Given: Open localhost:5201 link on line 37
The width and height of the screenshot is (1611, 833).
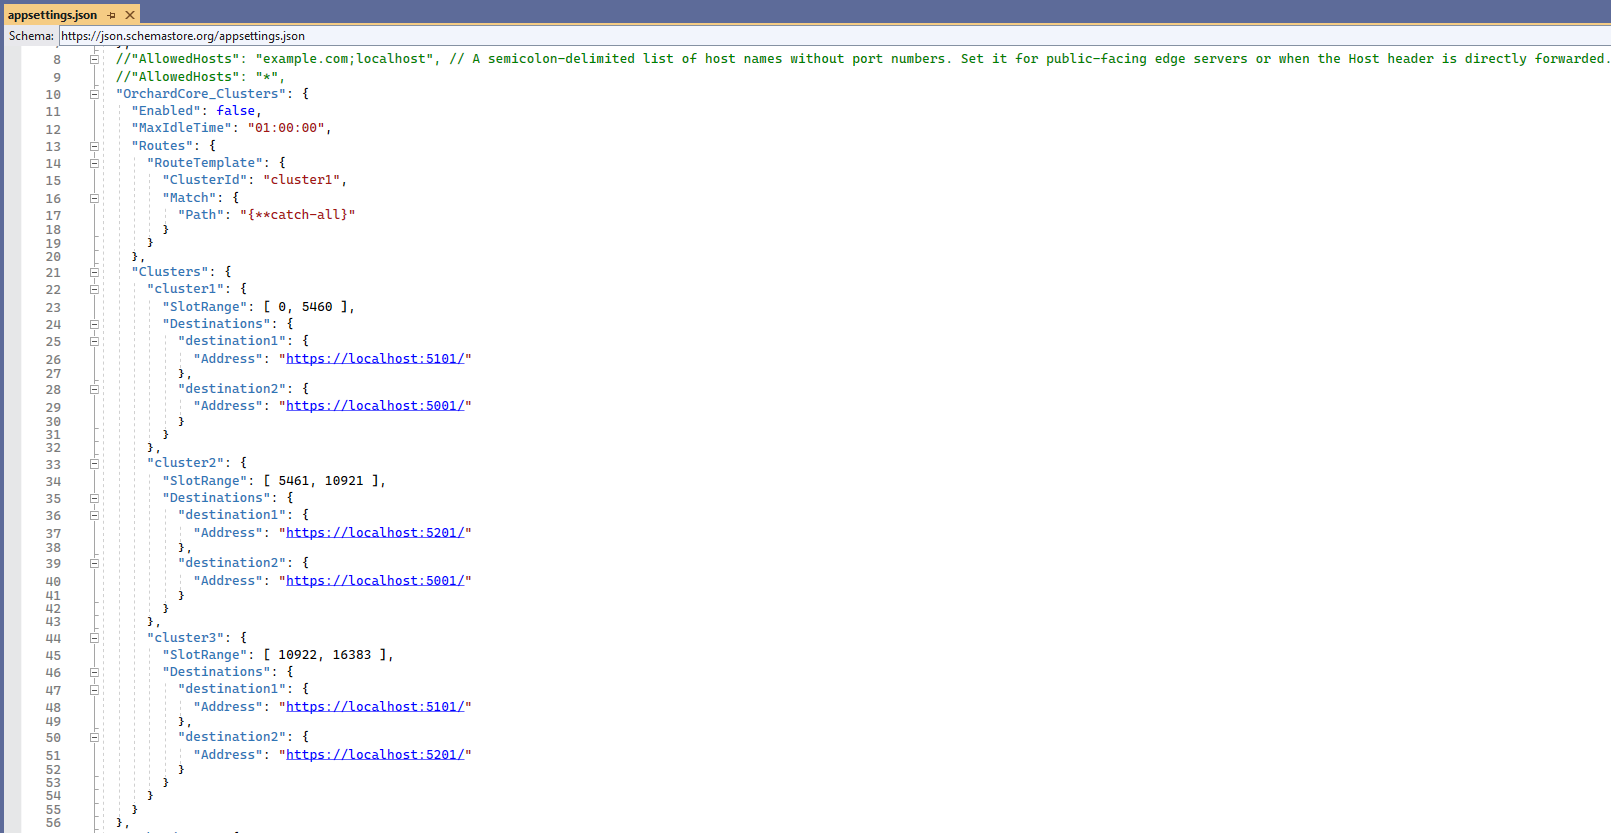Looking at the screenshot, I should tap(375, 533).
